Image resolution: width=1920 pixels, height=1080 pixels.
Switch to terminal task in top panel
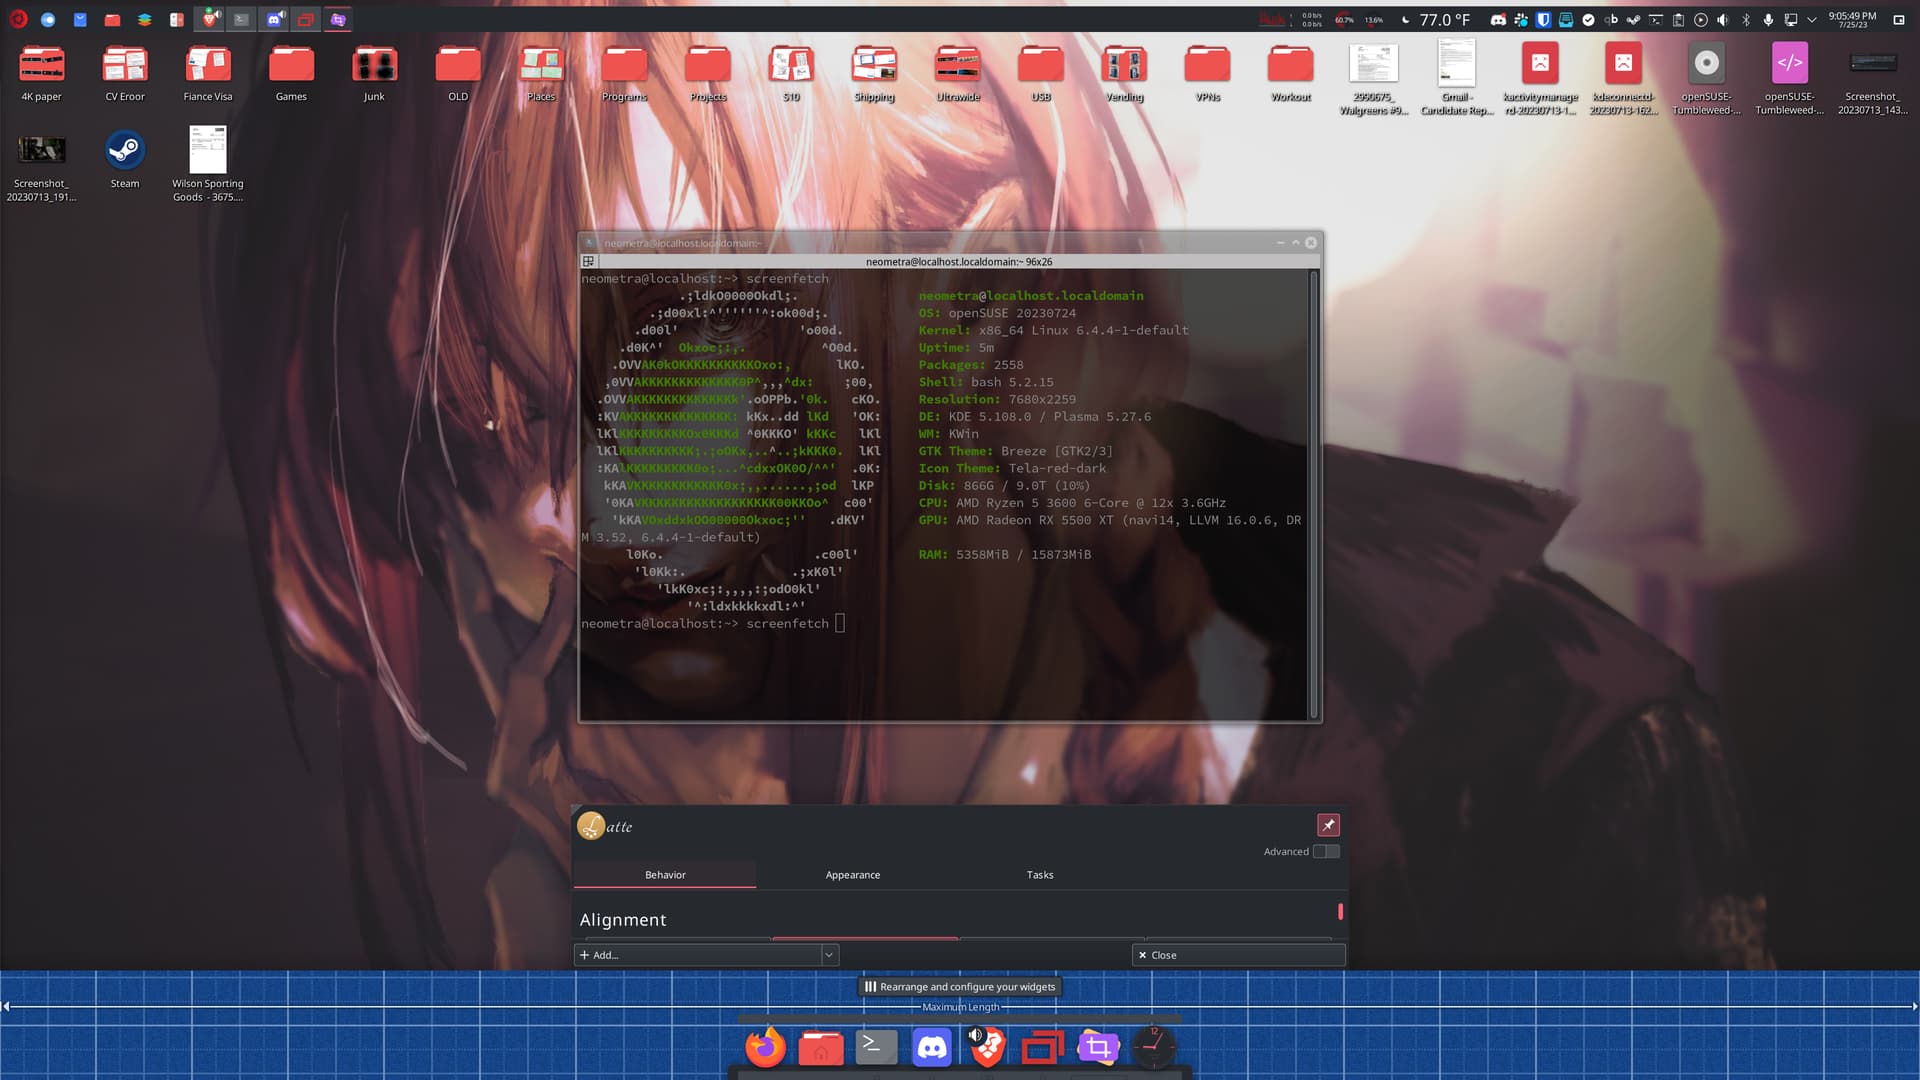[241, 19]
